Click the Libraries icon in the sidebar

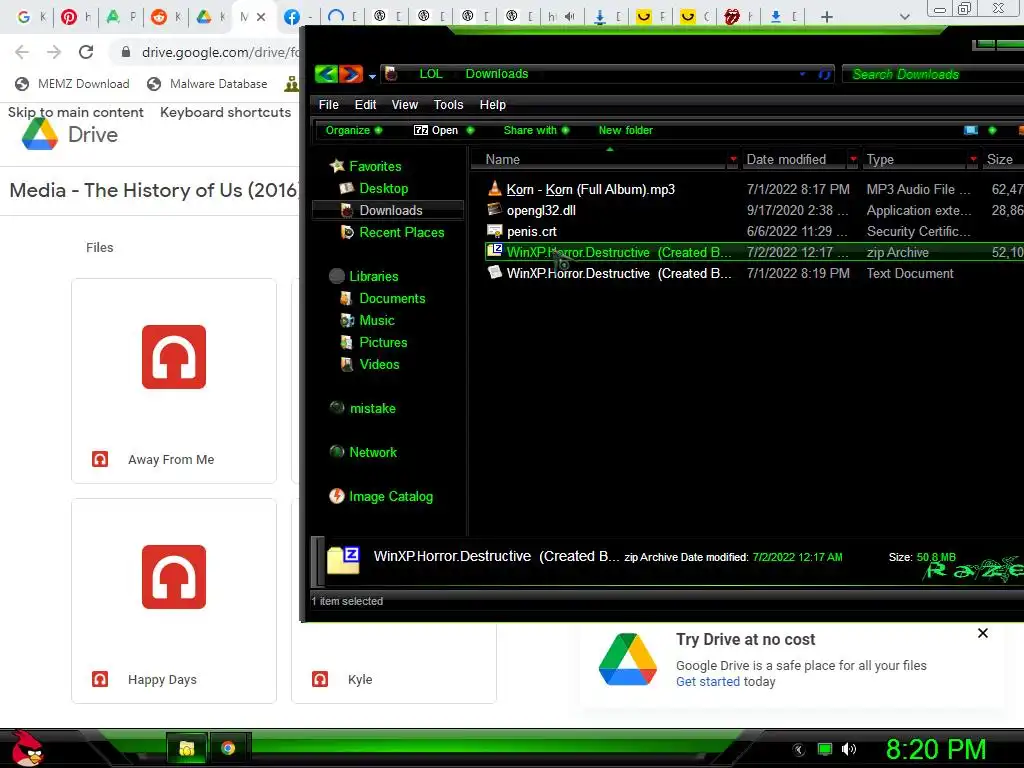[x=337, y=276]
